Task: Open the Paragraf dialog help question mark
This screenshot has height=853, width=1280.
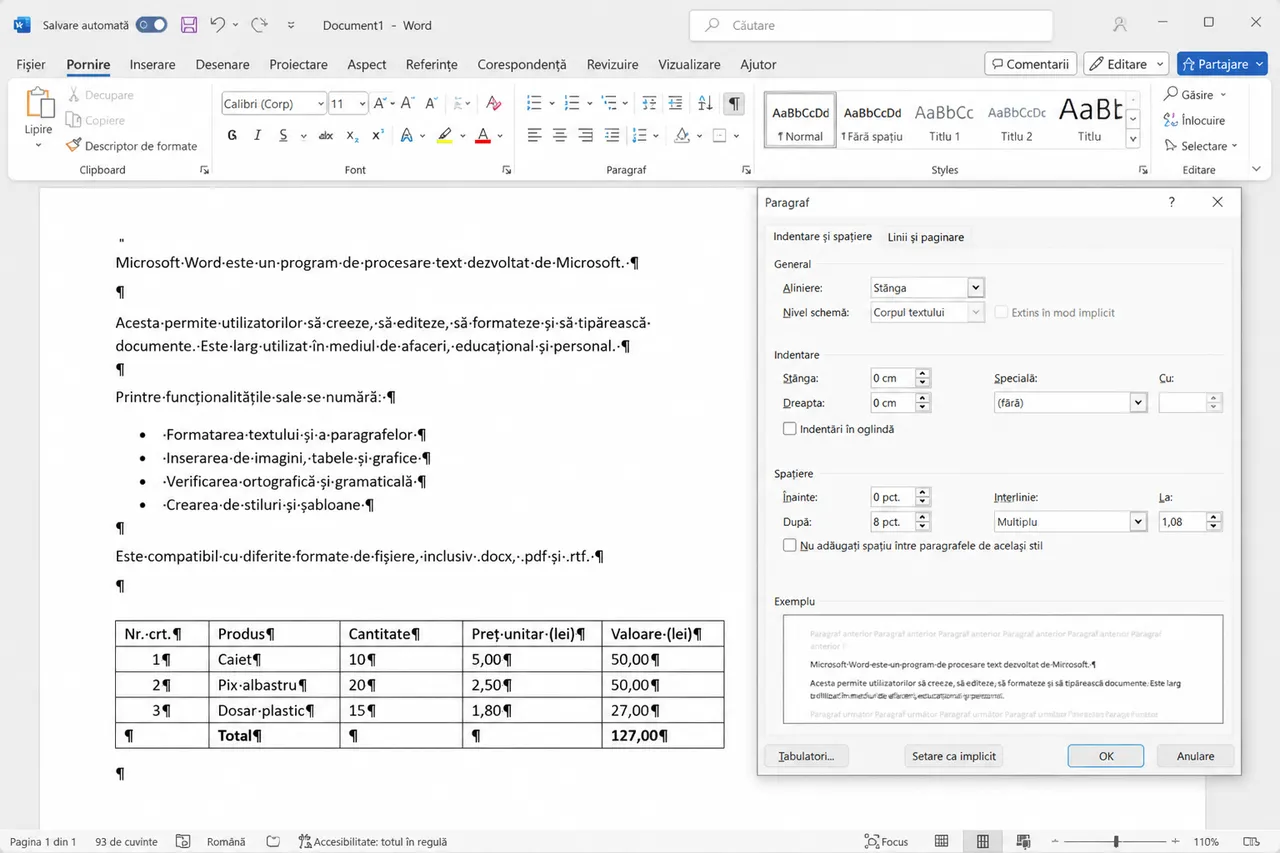Action: point(1172,202)
